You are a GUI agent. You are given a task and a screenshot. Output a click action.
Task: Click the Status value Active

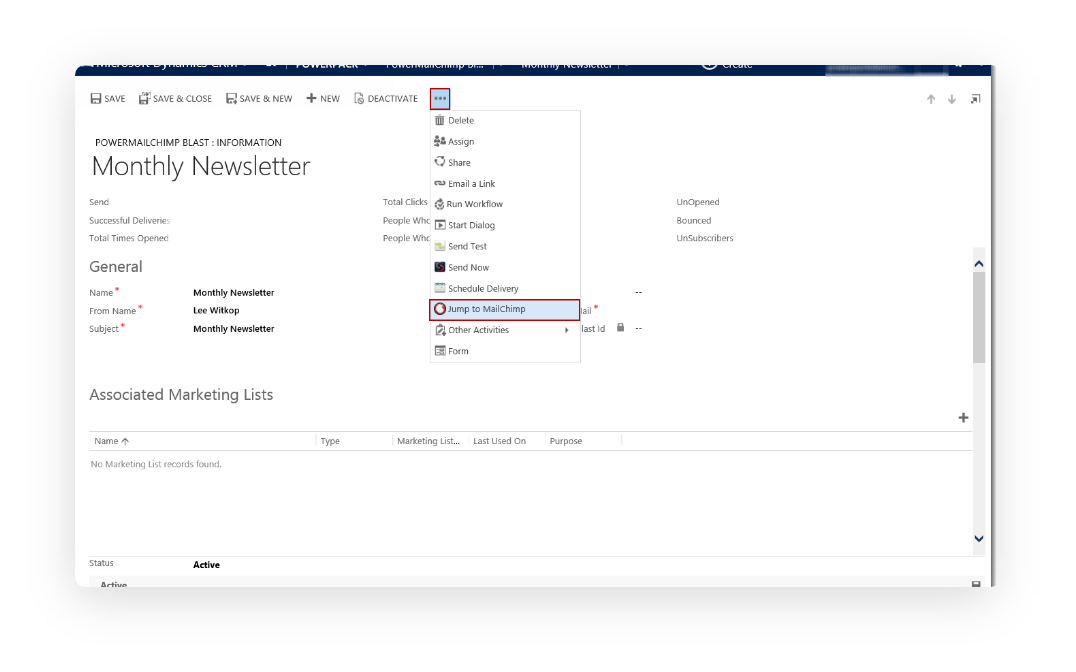pyautogui.click(x=207, y=565)
